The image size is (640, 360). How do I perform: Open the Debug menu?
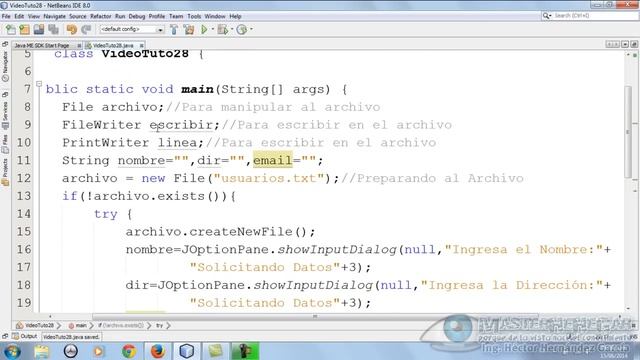click(137, 16)
